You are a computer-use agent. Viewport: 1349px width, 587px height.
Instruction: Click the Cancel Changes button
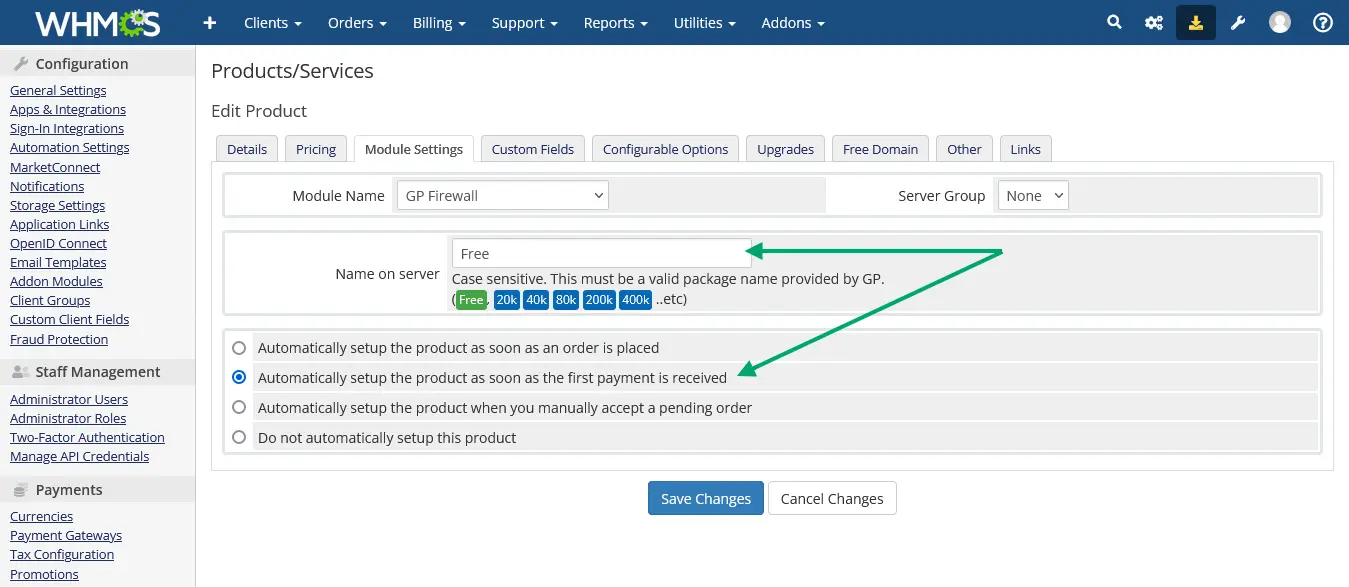coord(832,498)
